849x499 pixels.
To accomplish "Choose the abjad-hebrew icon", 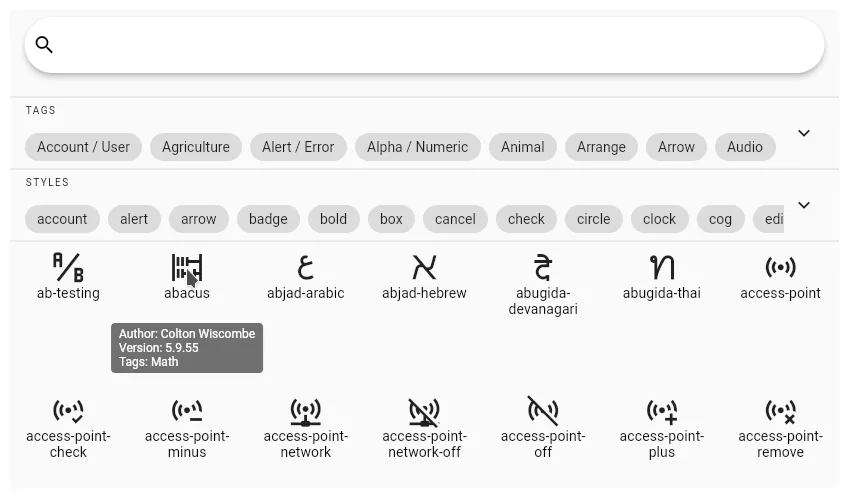I will coord(424,268).
